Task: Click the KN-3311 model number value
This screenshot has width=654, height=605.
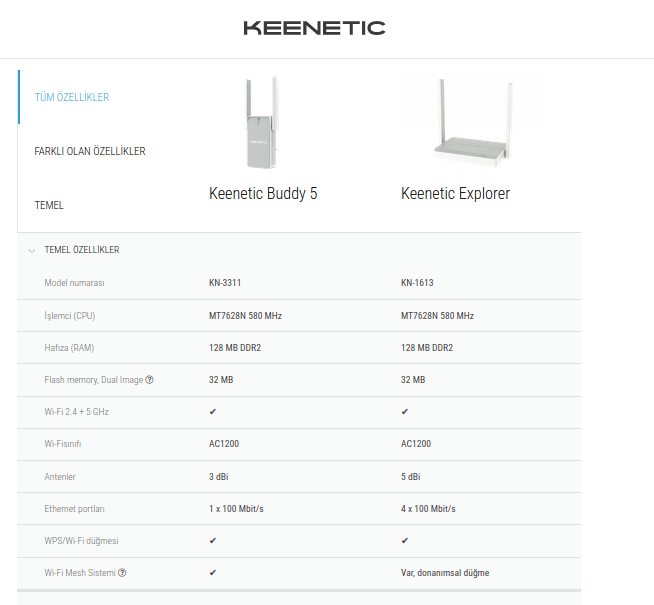Action: (225, 283)
